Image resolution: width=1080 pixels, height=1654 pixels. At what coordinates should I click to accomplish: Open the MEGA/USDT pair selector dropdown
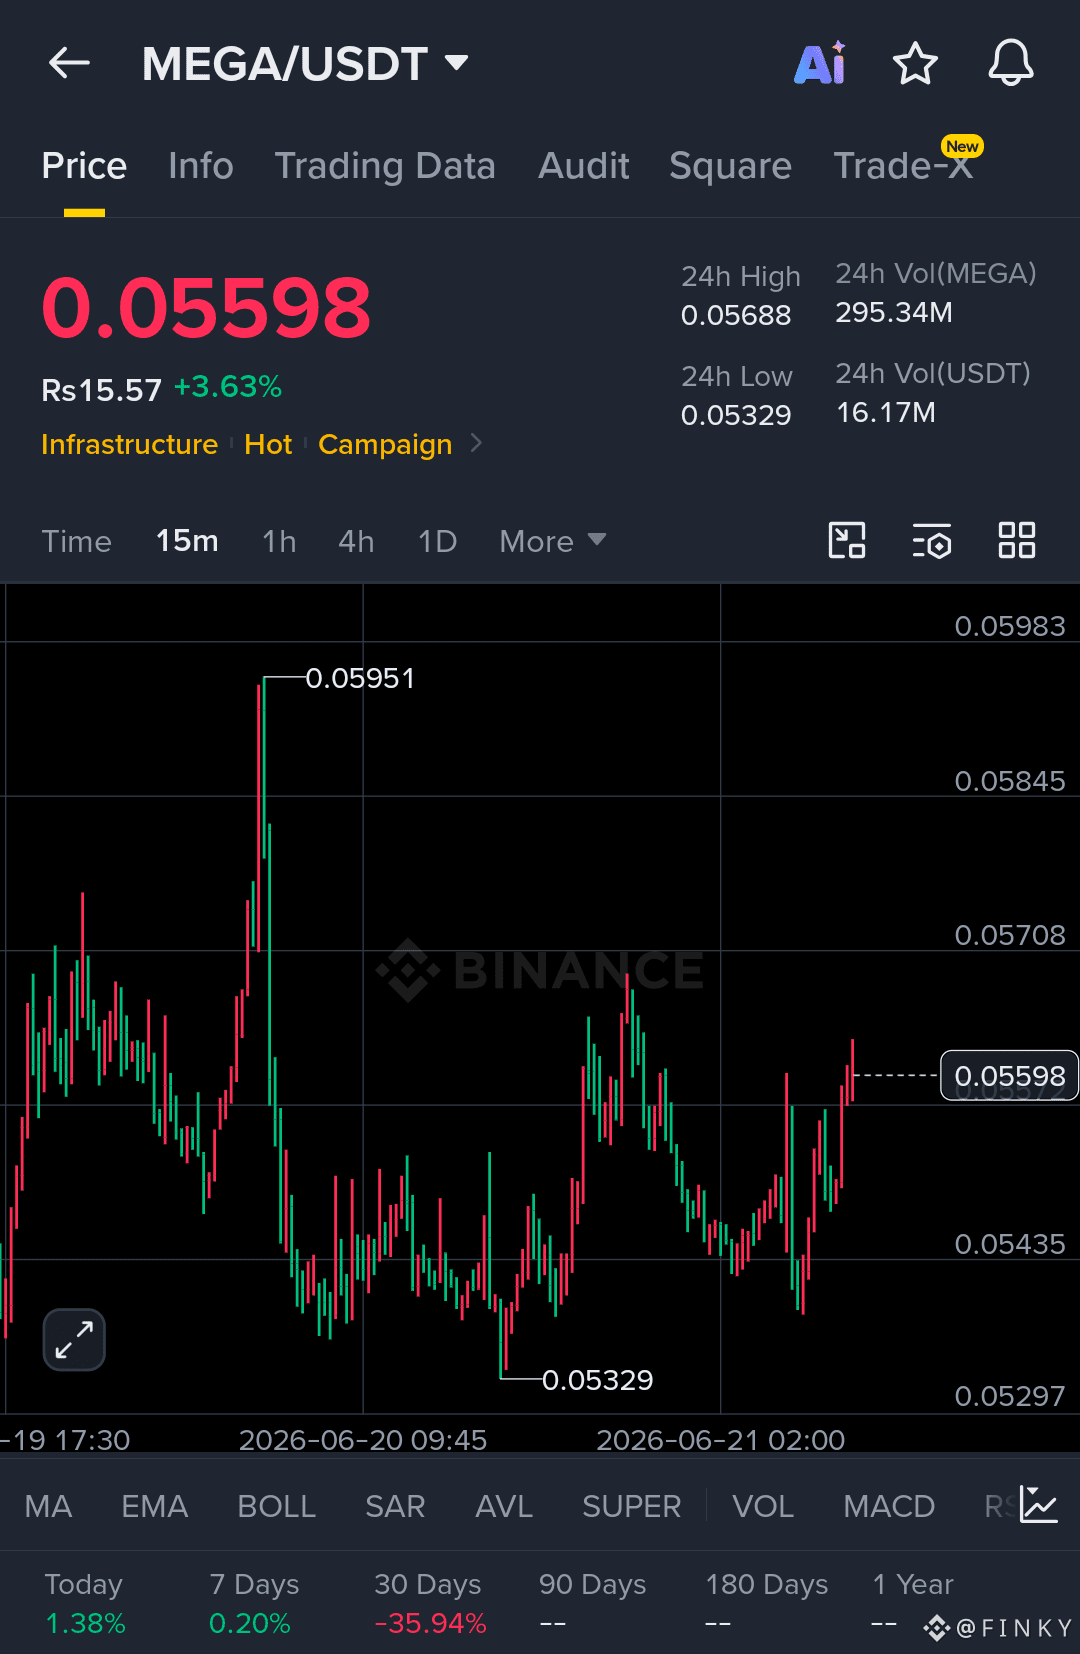tap(305, 64)
